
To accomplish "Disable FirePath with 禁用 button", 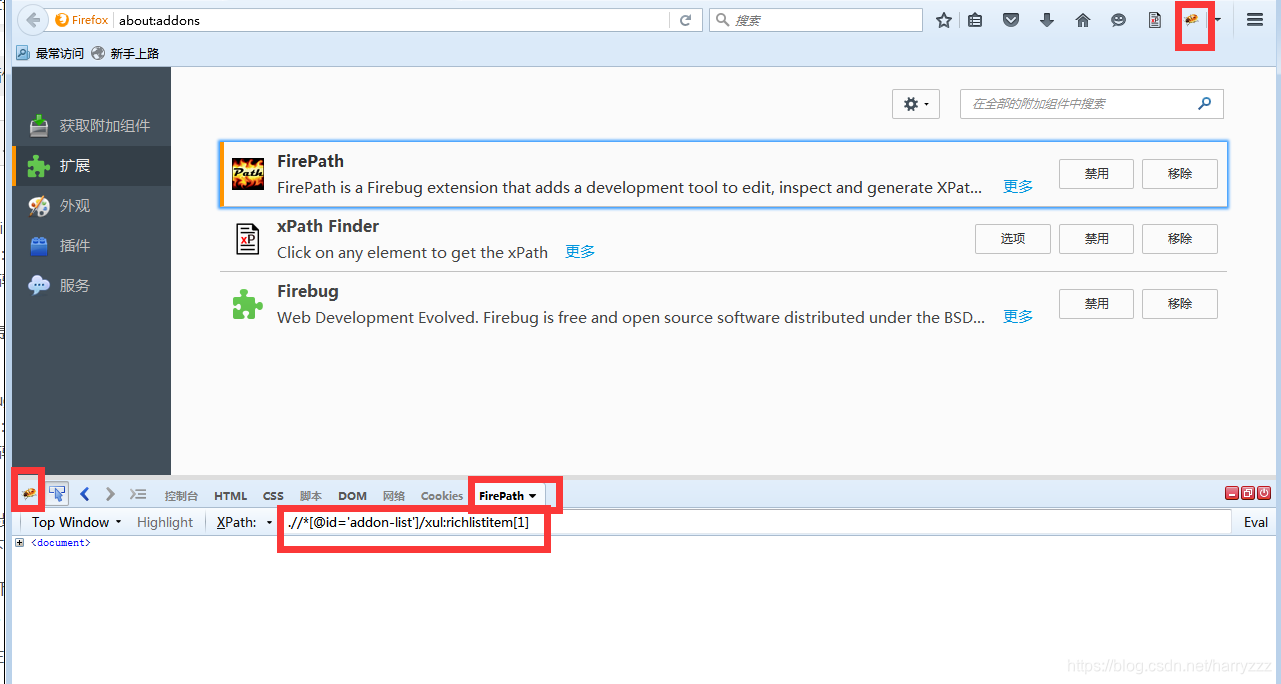I will coord(1097,174).
